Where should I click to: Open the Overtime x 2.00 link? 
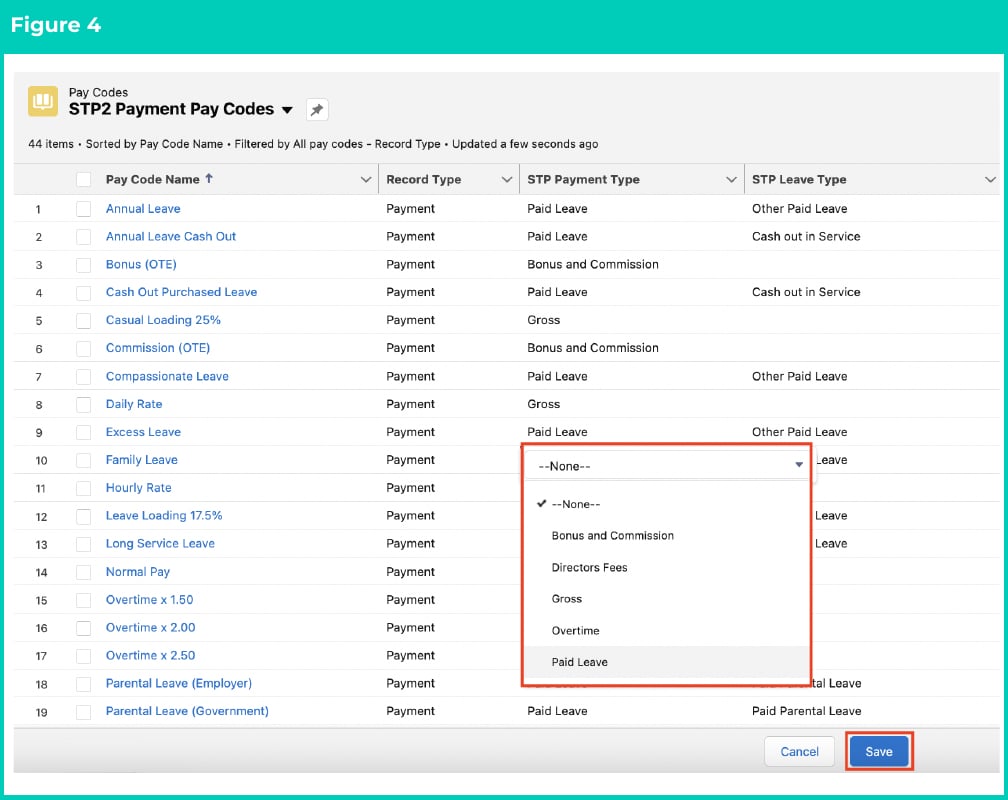pyautogui.click(x=150, y=627)
